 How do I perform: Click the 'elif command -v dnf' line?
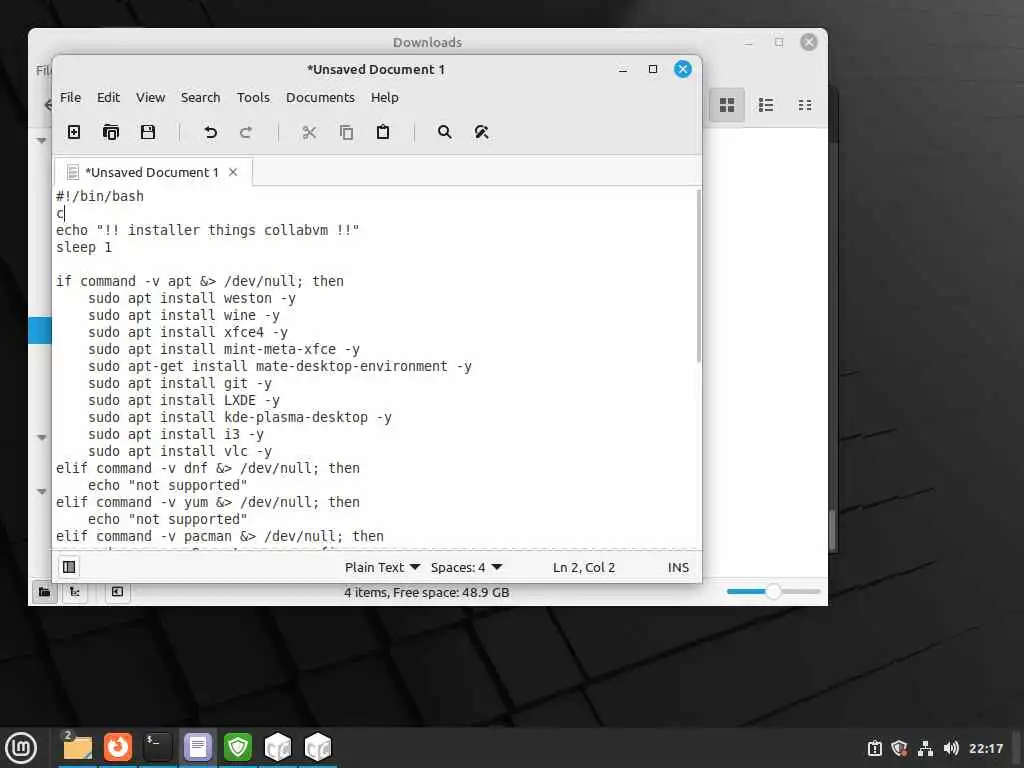tap(208, 468)
